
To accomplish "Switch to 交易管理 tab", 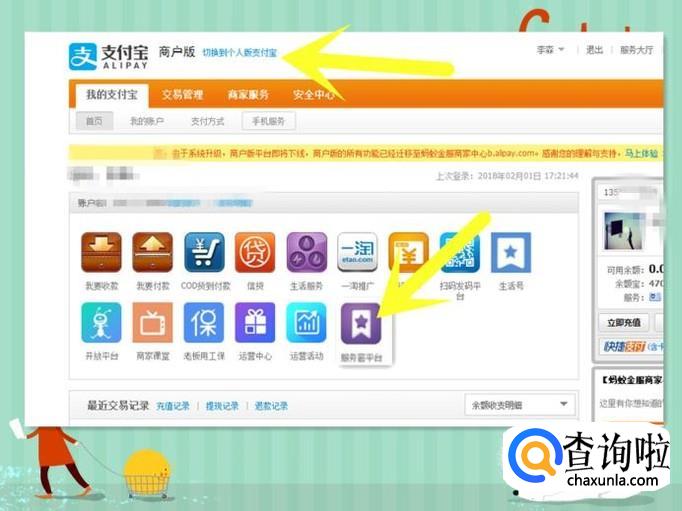I will pos(183,94).
